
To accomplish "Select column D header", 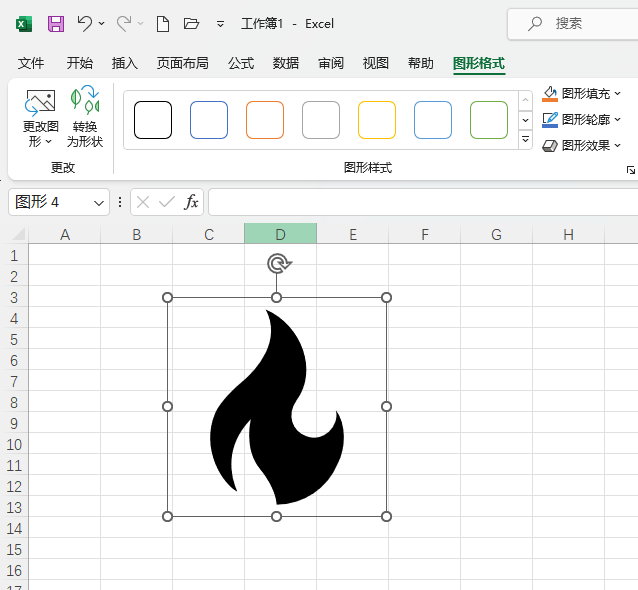I will 281,234.
